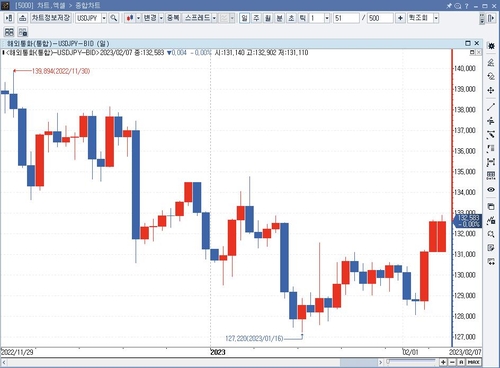Zoom out with bottom minus button

pyautogui.click(x=452, y=362)
